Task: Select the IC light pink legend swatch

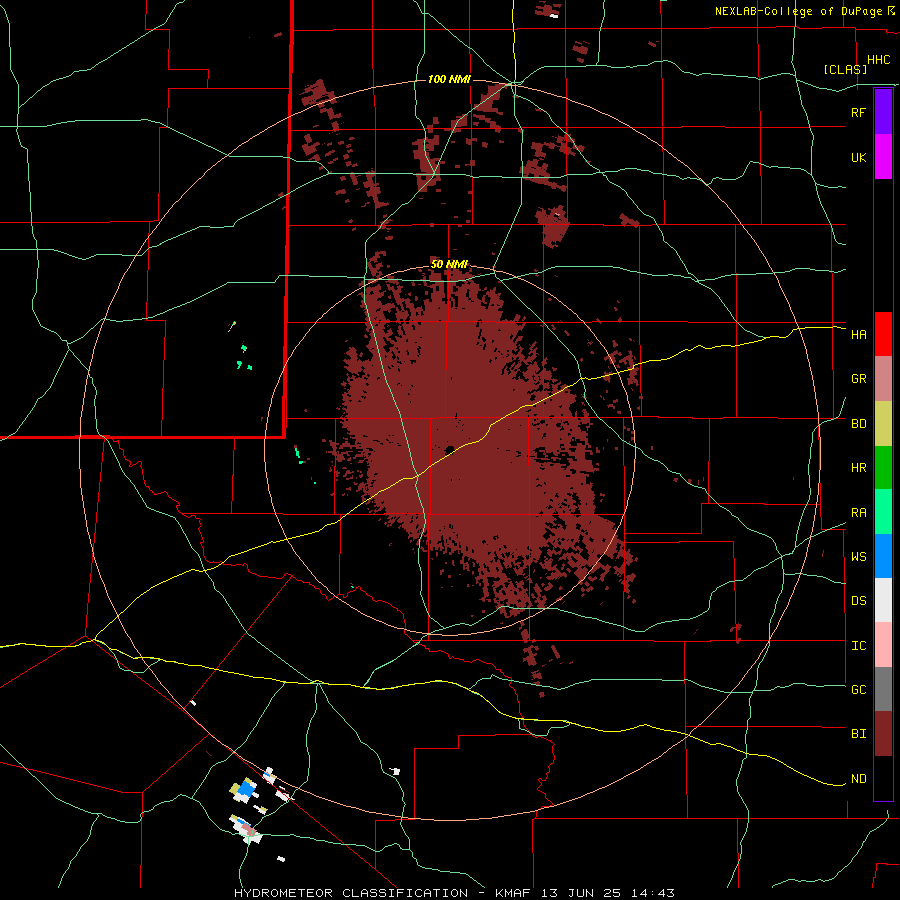Action: pos(883,645)
